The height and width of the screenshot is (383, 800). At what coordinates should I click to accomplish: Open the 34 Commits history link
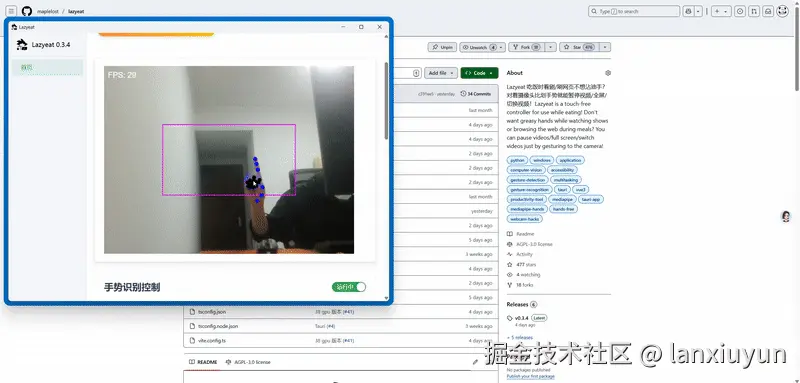pos(476,94)
